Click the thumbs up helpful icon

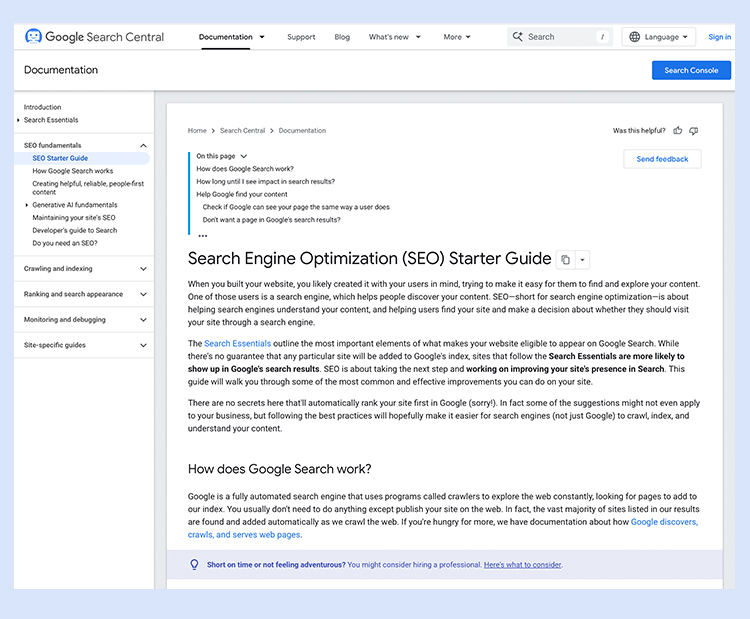click(x=678, y=131)
